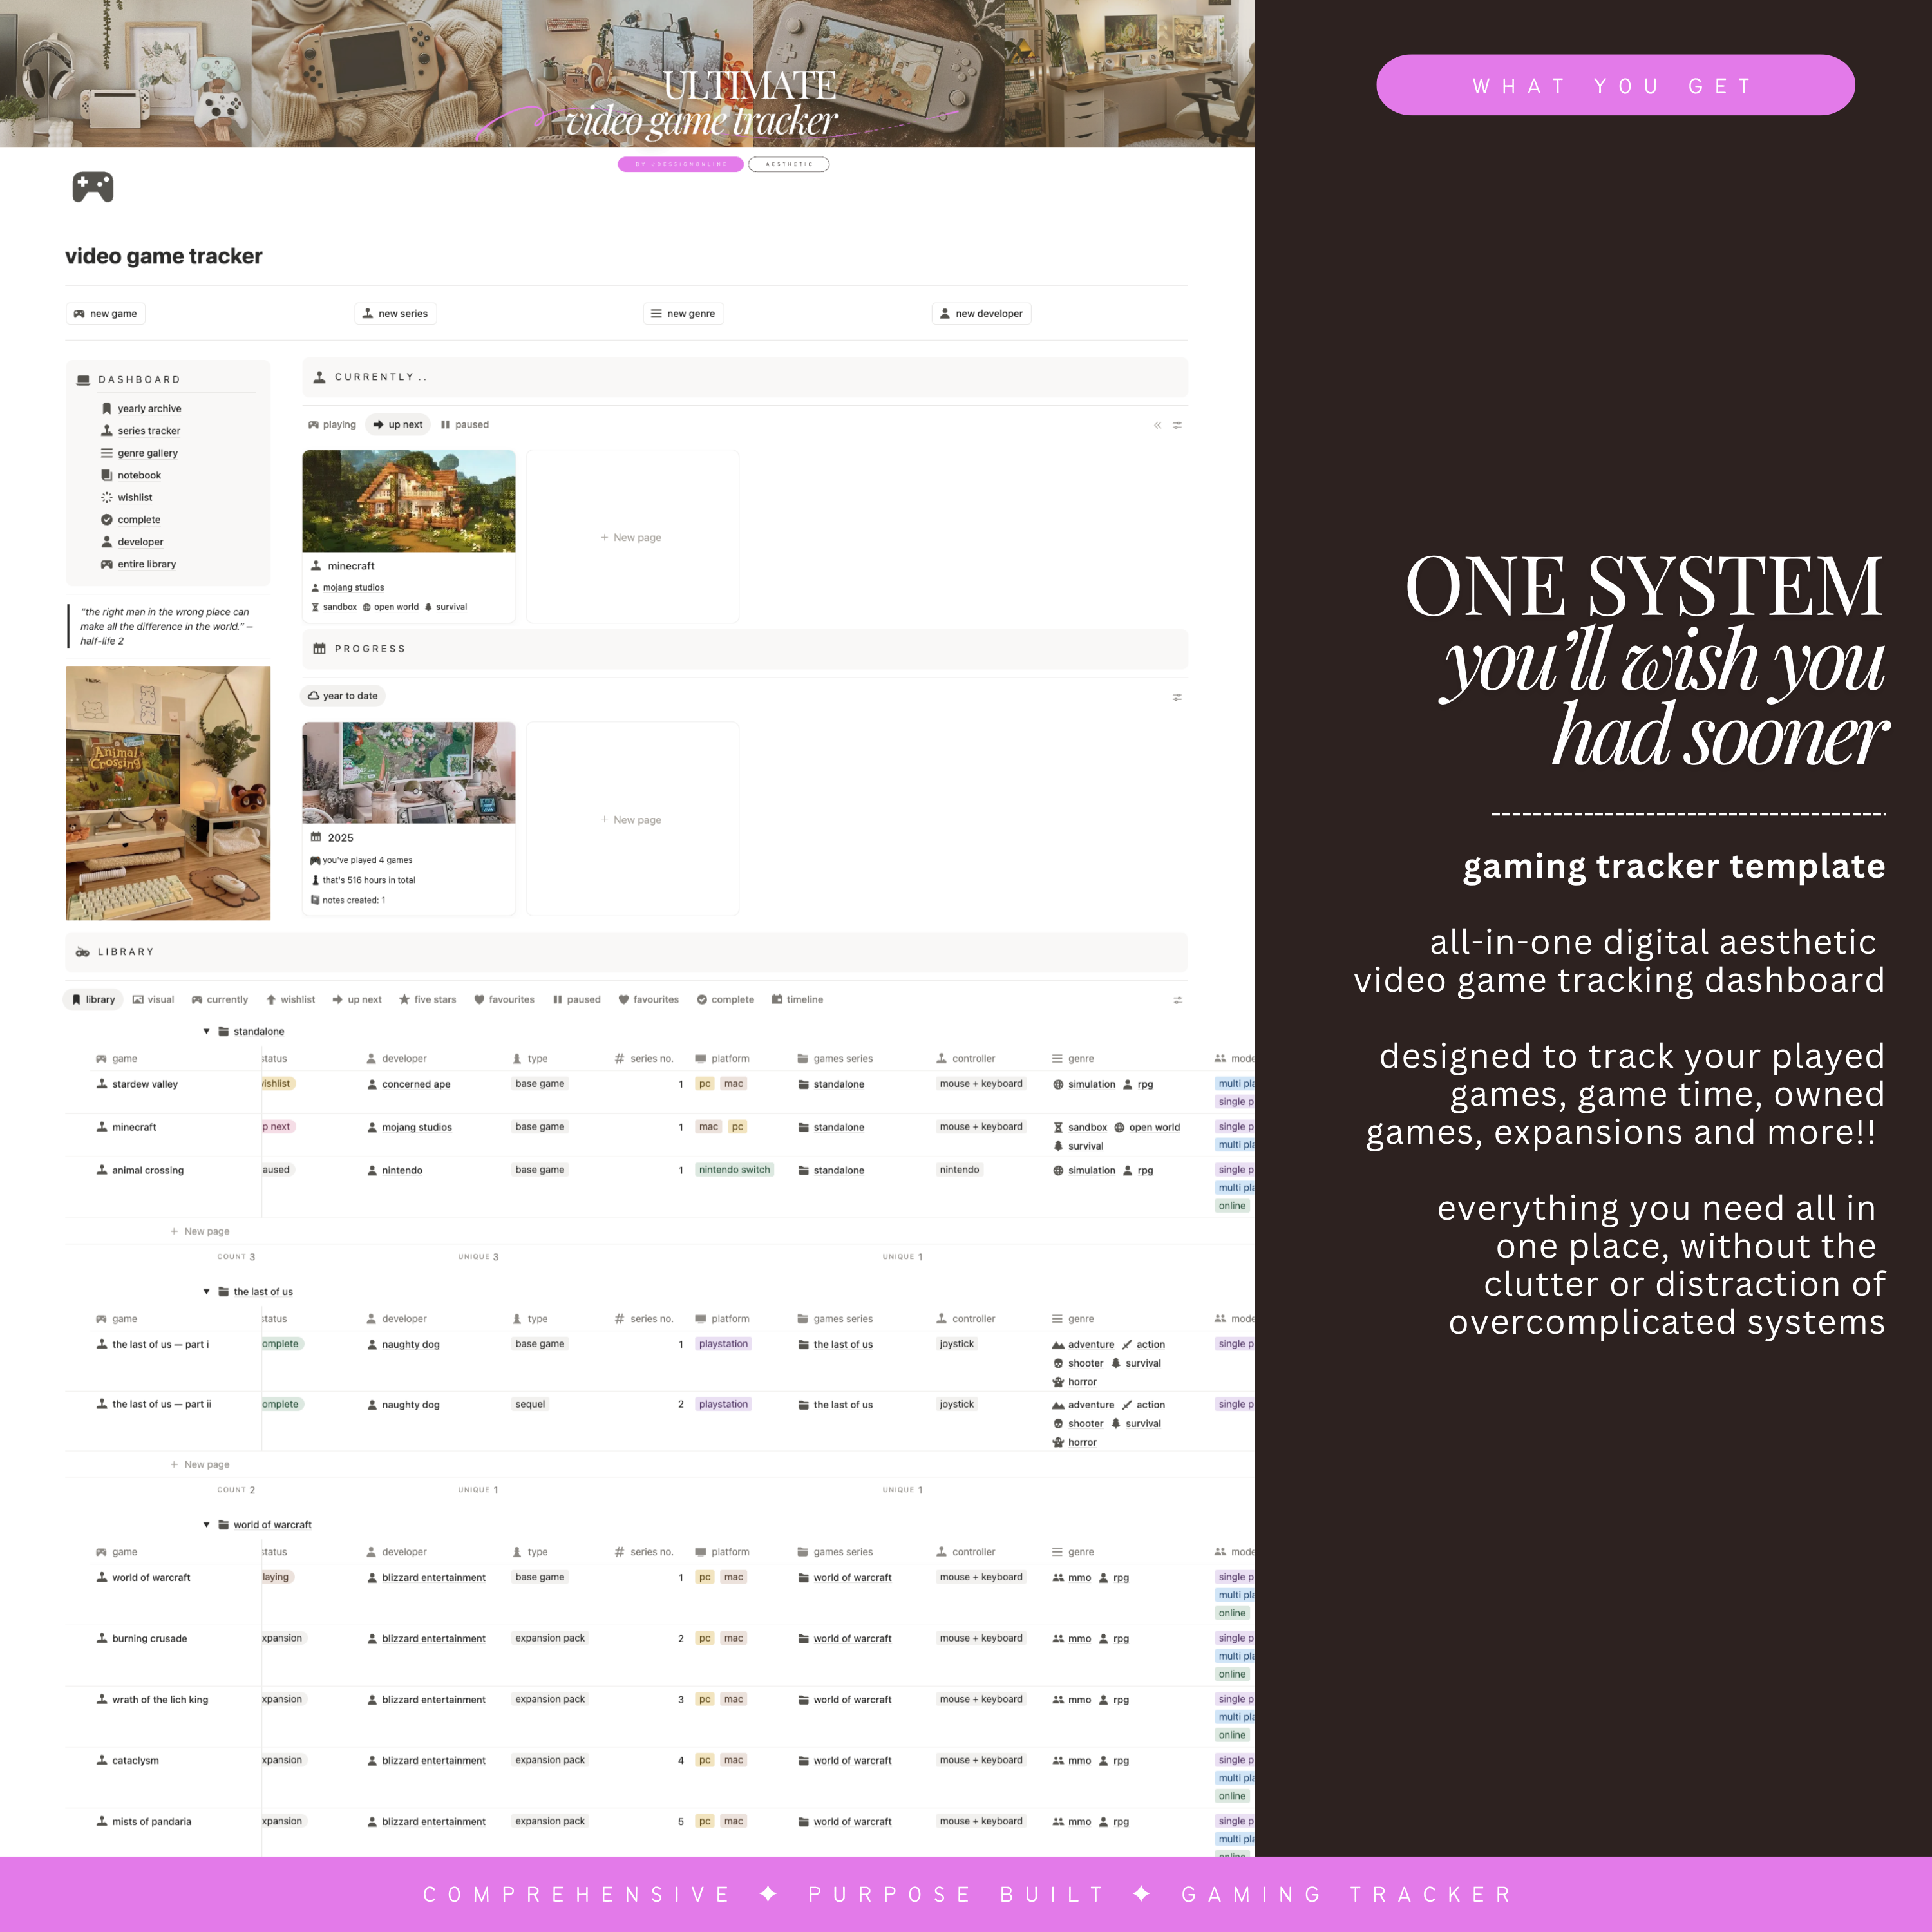The width and height of the screenshot is (1932, 1932).
Task: Click controller column header in warcraft table
Action: (x=966, y=1552)
